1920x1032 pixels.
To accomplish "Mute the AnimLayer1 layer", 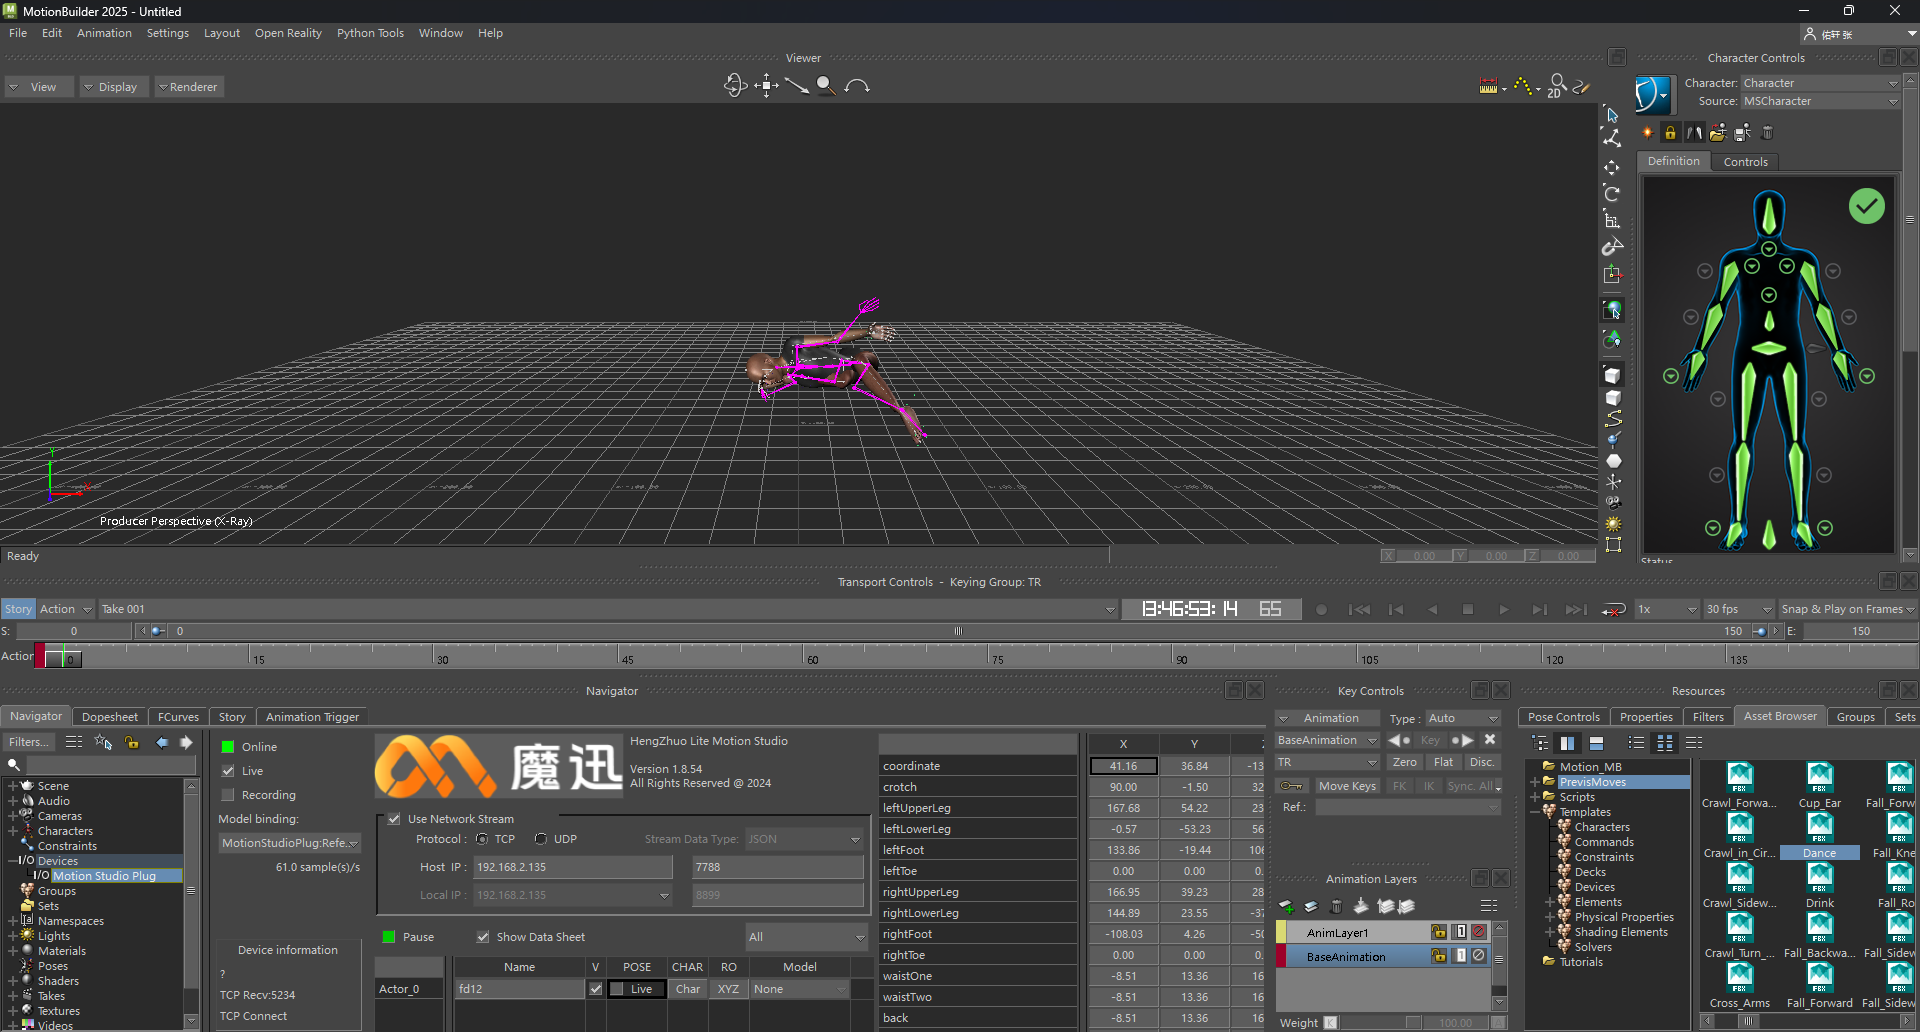I will tap(1478, 932).
